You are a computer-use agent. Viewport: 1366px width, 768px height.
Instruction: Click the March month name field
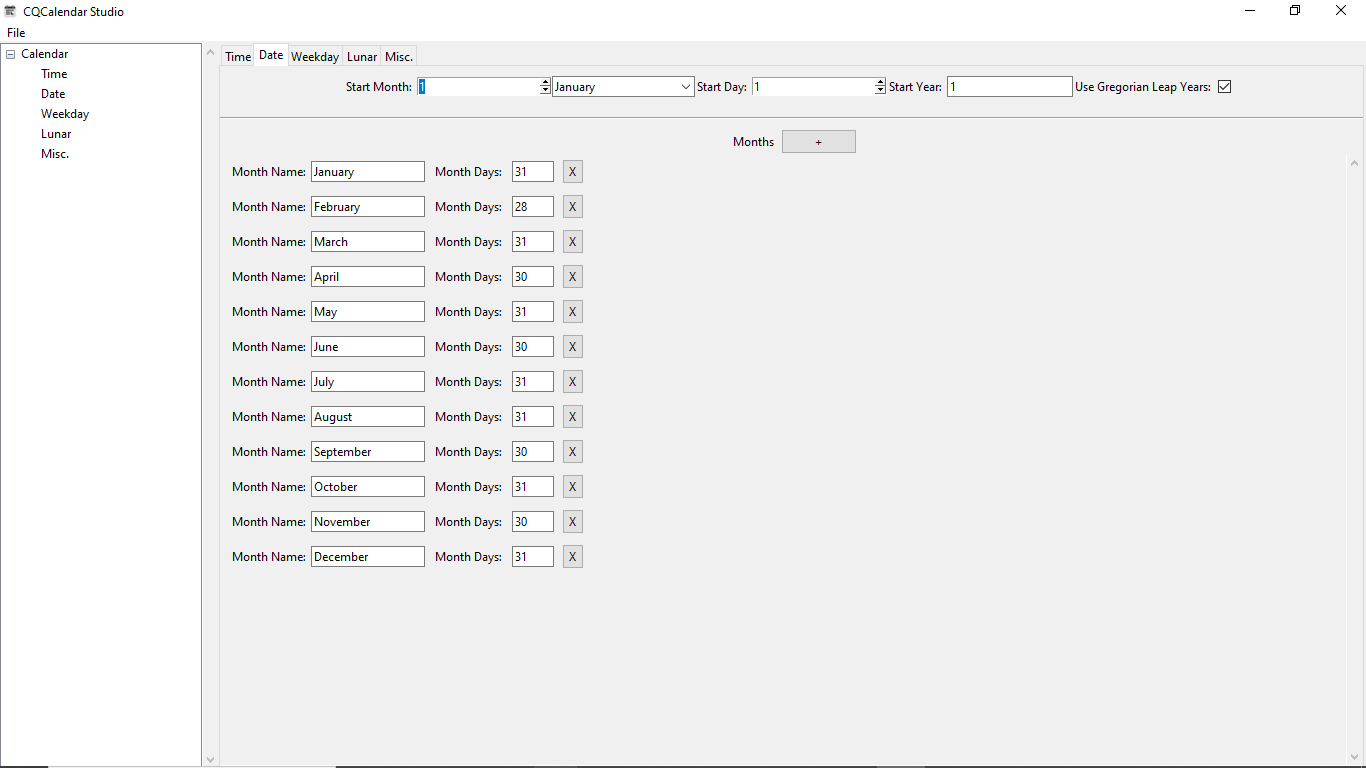pos(368,242)
